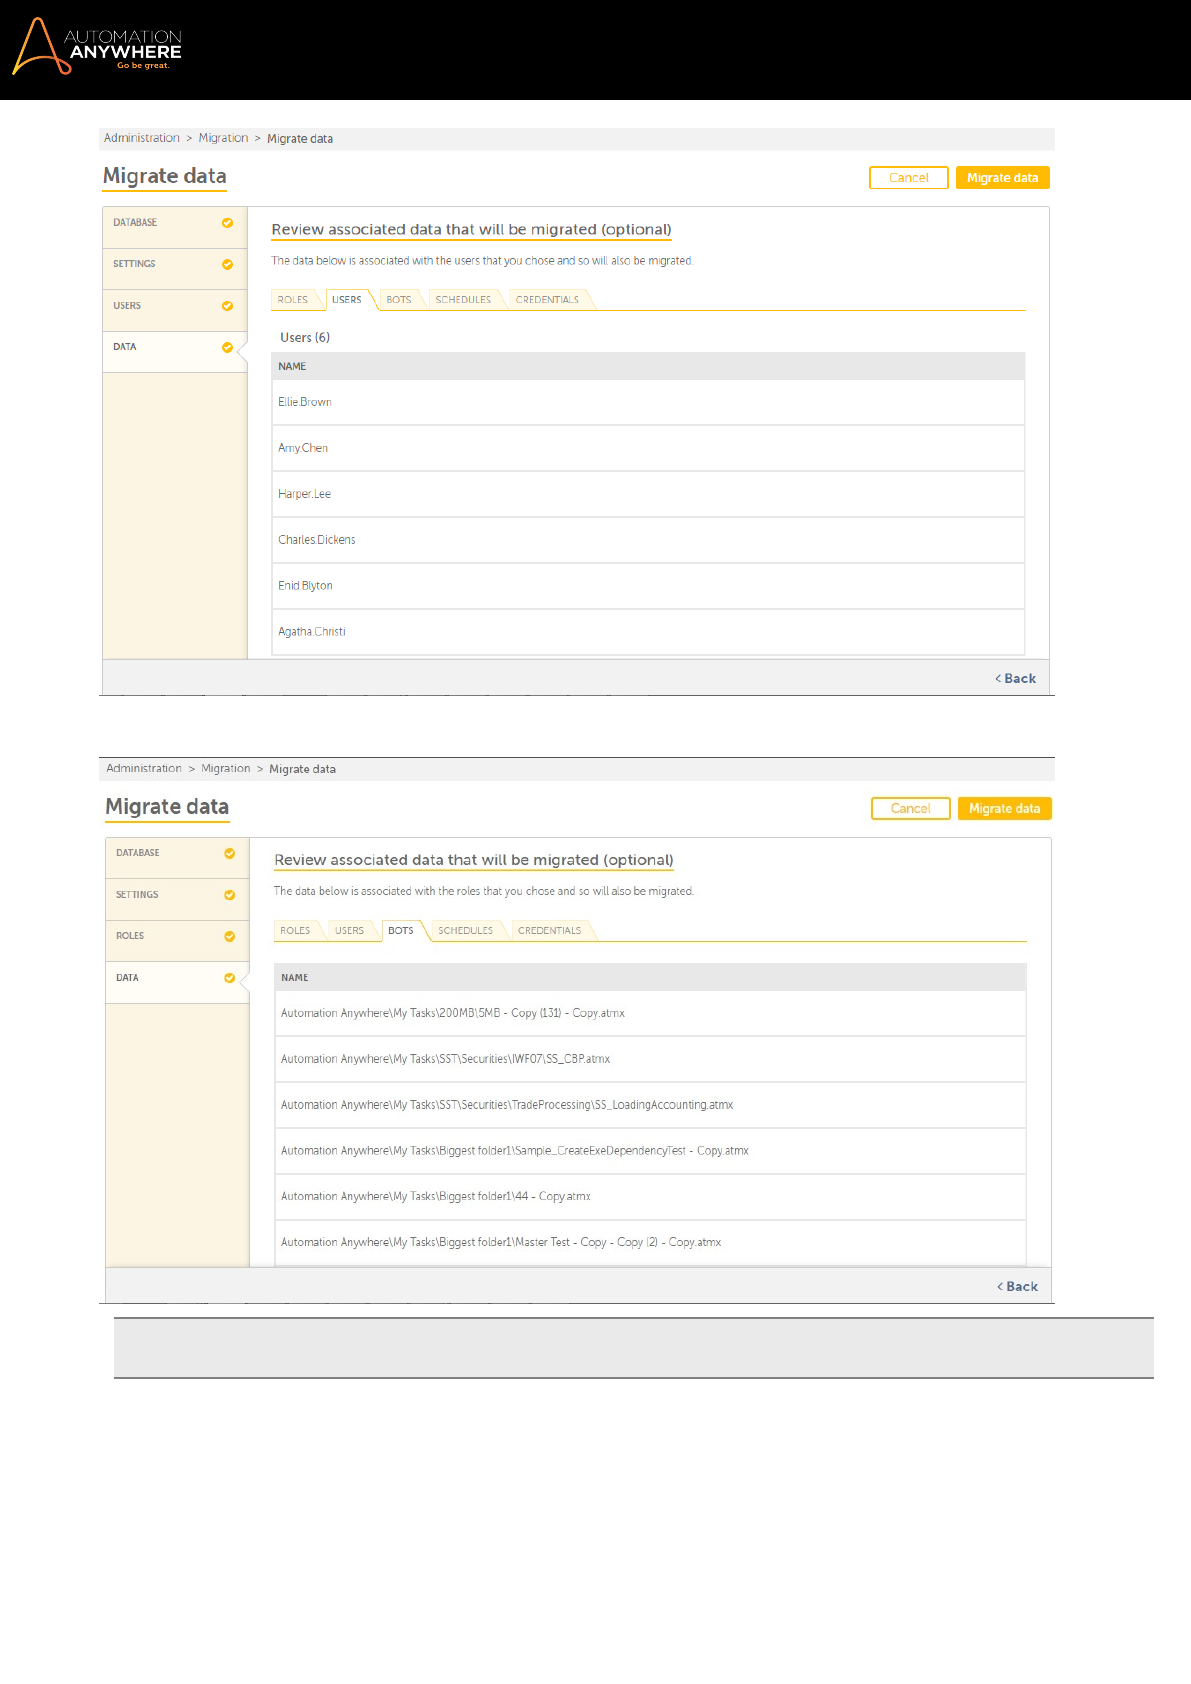Select user row Charles.Dickens

(x=648, y=540)
